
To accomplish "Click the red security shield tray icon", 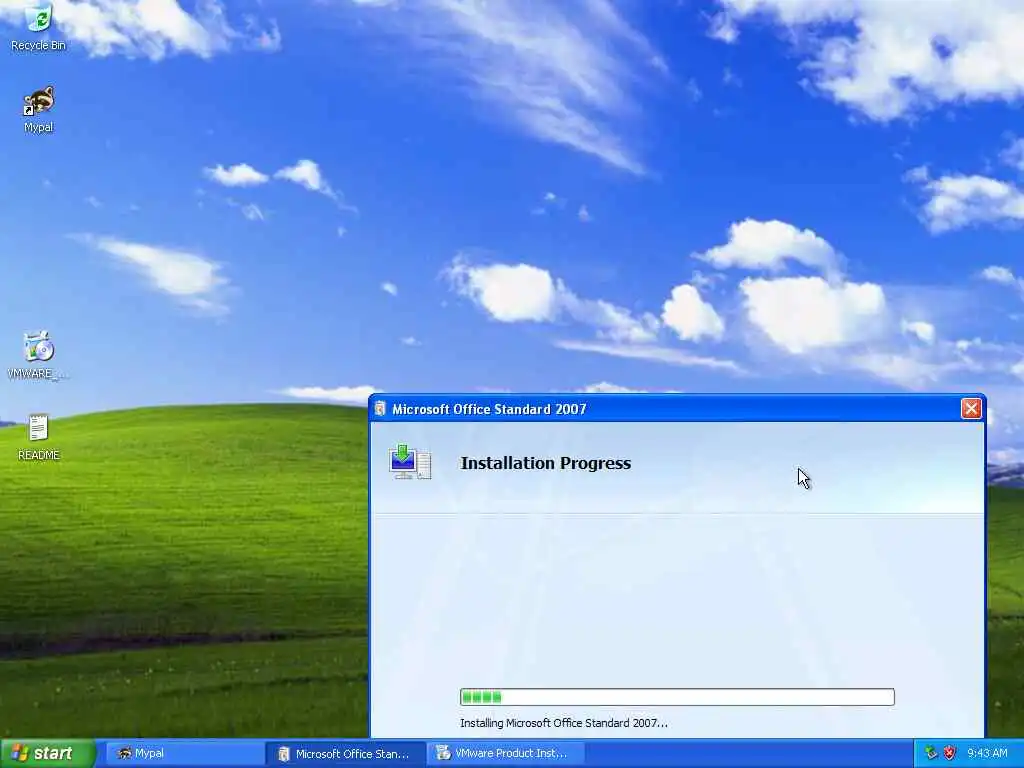I will tap(950, 753).
